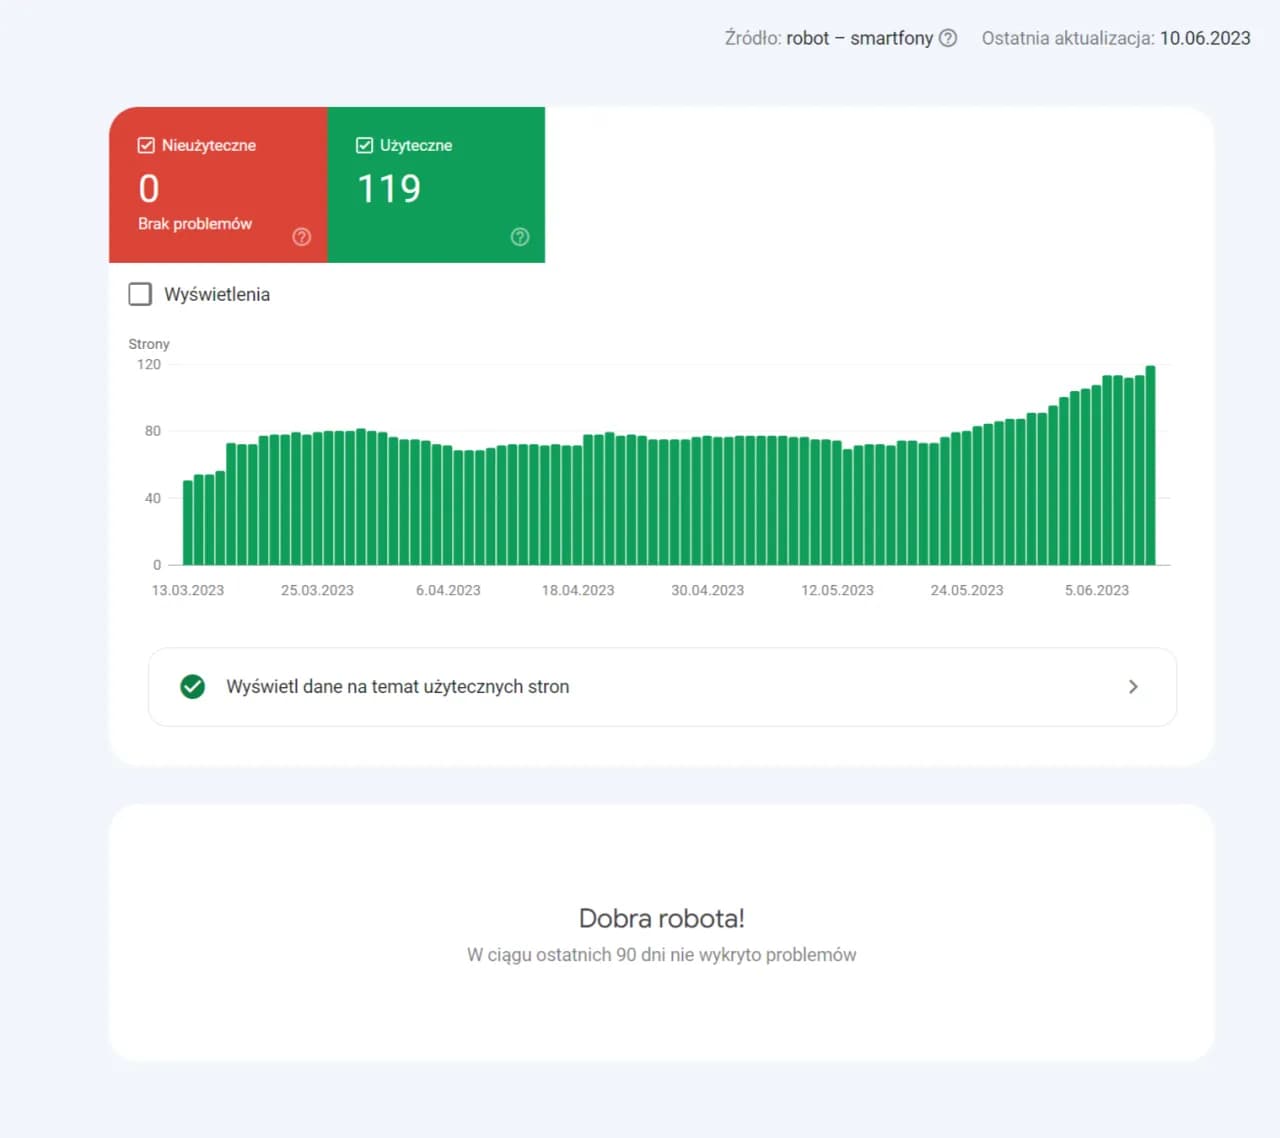Click the 24.05.2023 date label on the axis
1280x1138 pixels.
(x=966, y=591)
